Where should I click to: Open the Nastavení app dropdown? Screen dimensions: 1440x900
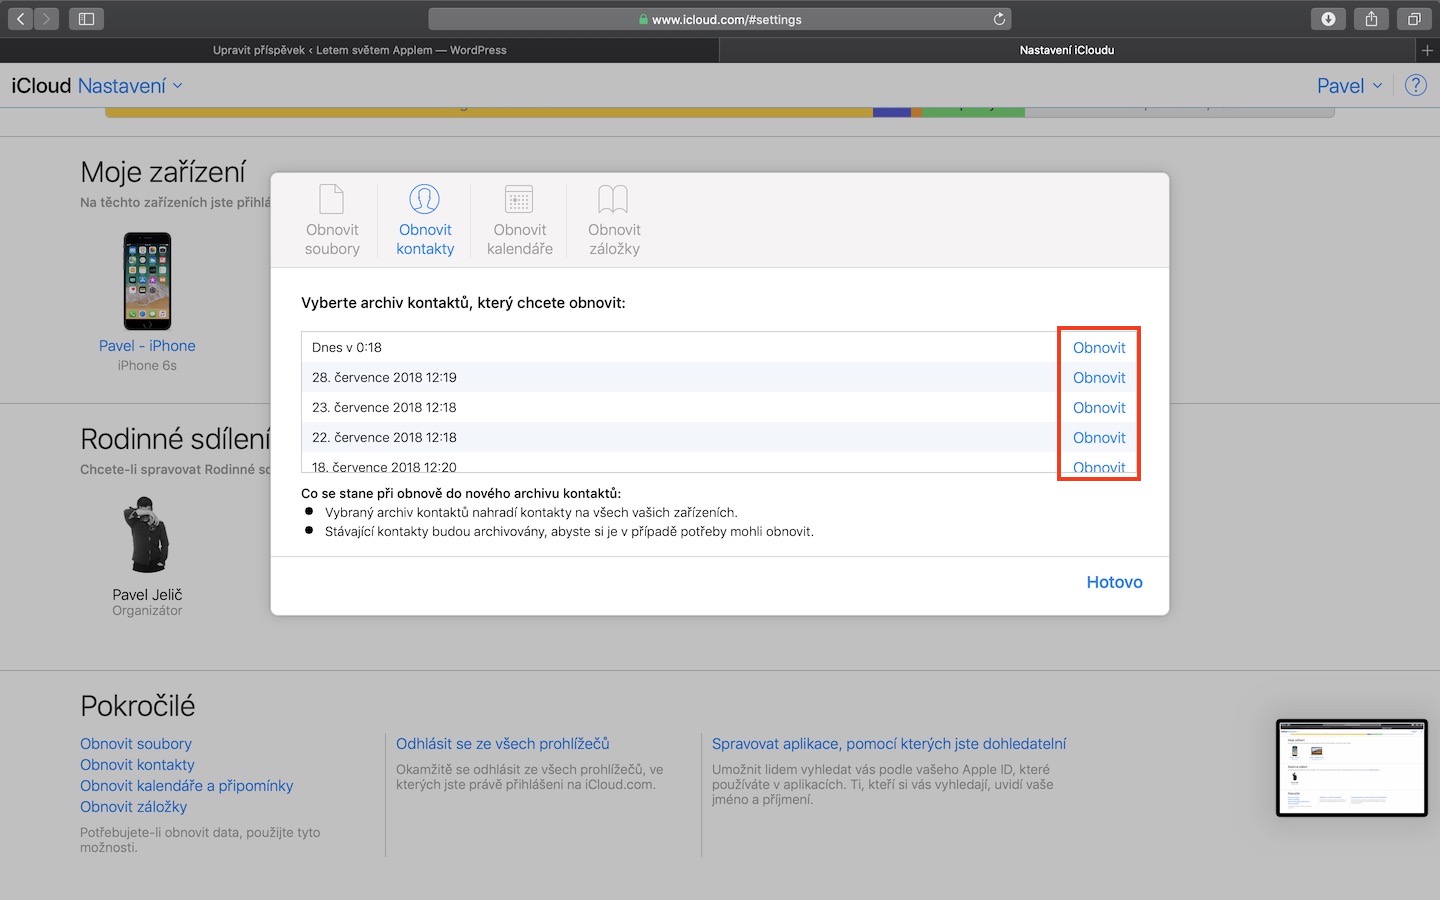(130, 86)
